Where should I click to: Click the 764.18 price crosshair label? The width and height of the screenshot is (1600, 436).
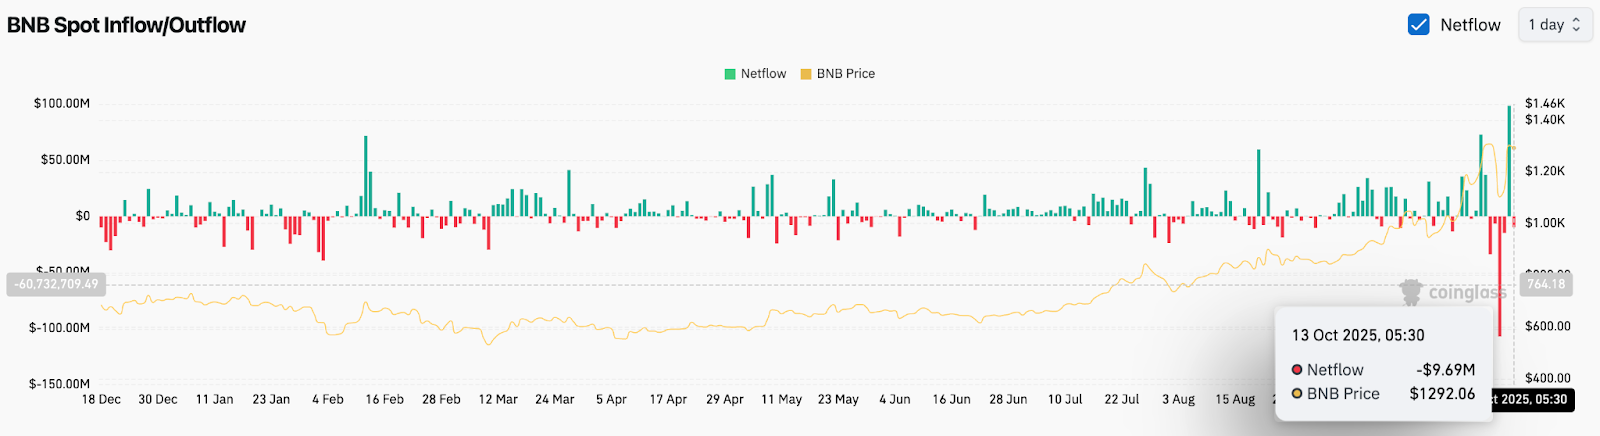point(1545,284)
